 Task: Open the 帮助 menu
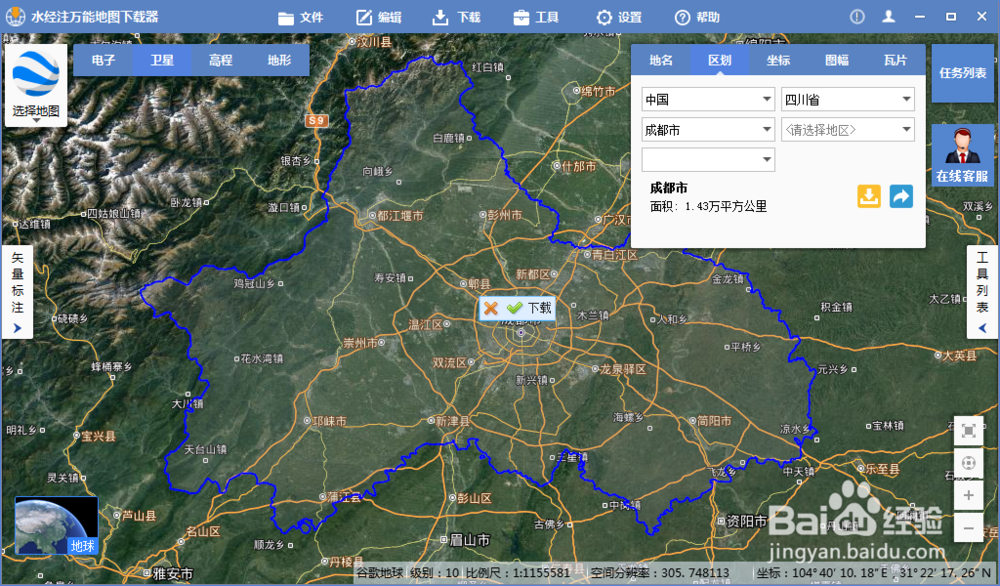coord(697,17)
